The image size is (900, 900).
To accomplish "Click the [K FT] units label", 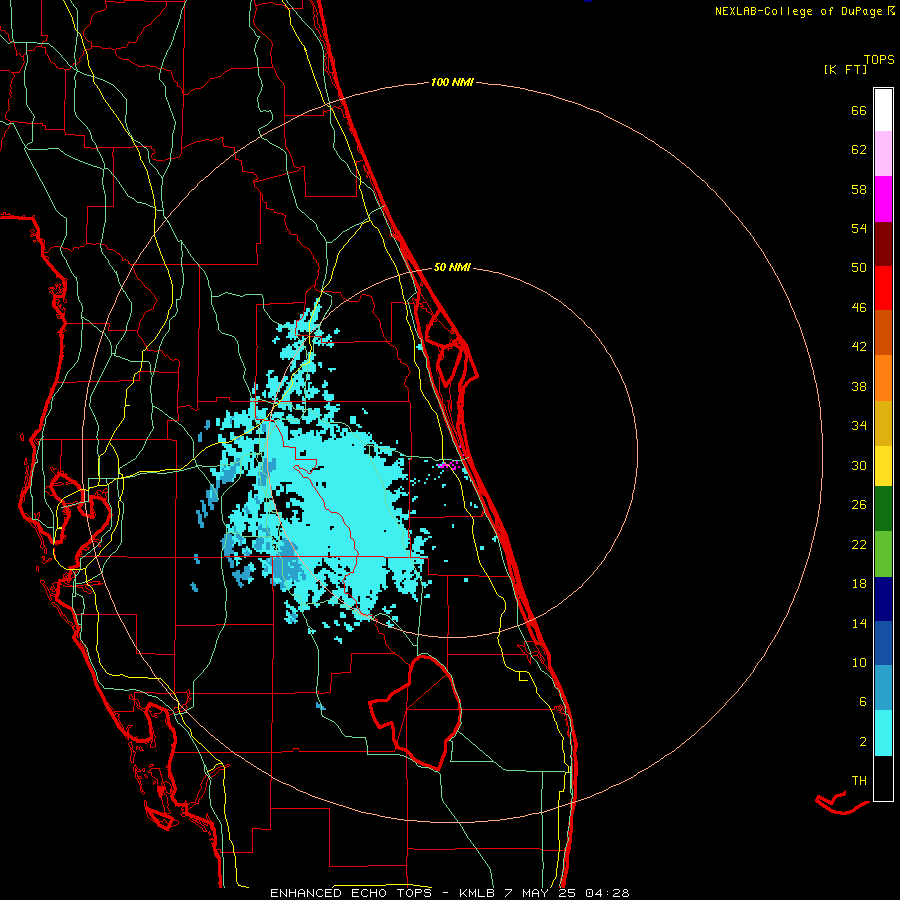I will [845, 69].
